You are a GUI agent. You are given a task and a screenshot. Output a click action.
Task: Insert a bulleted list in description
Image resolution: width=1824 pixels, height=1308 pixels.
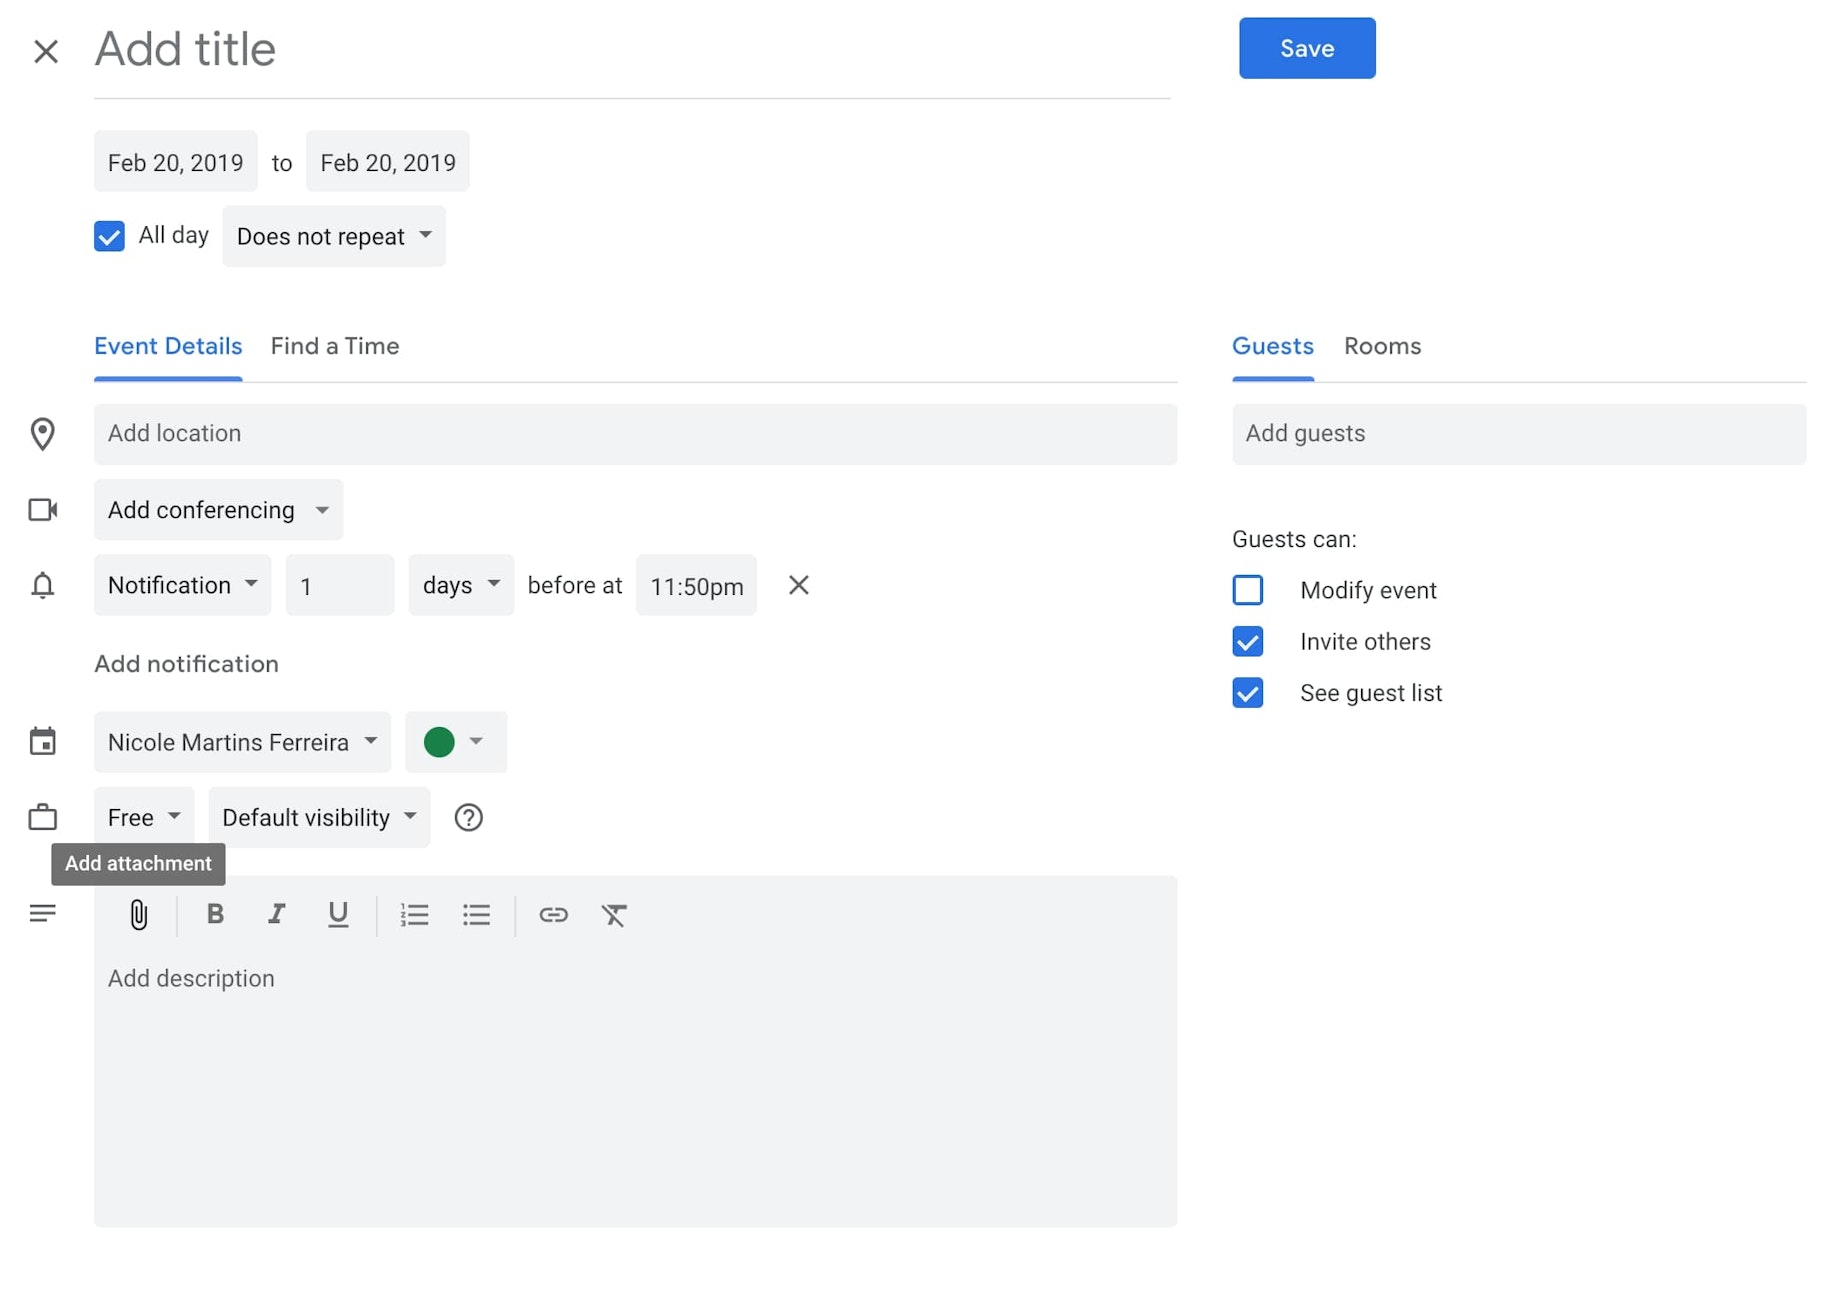click(476, 914)
